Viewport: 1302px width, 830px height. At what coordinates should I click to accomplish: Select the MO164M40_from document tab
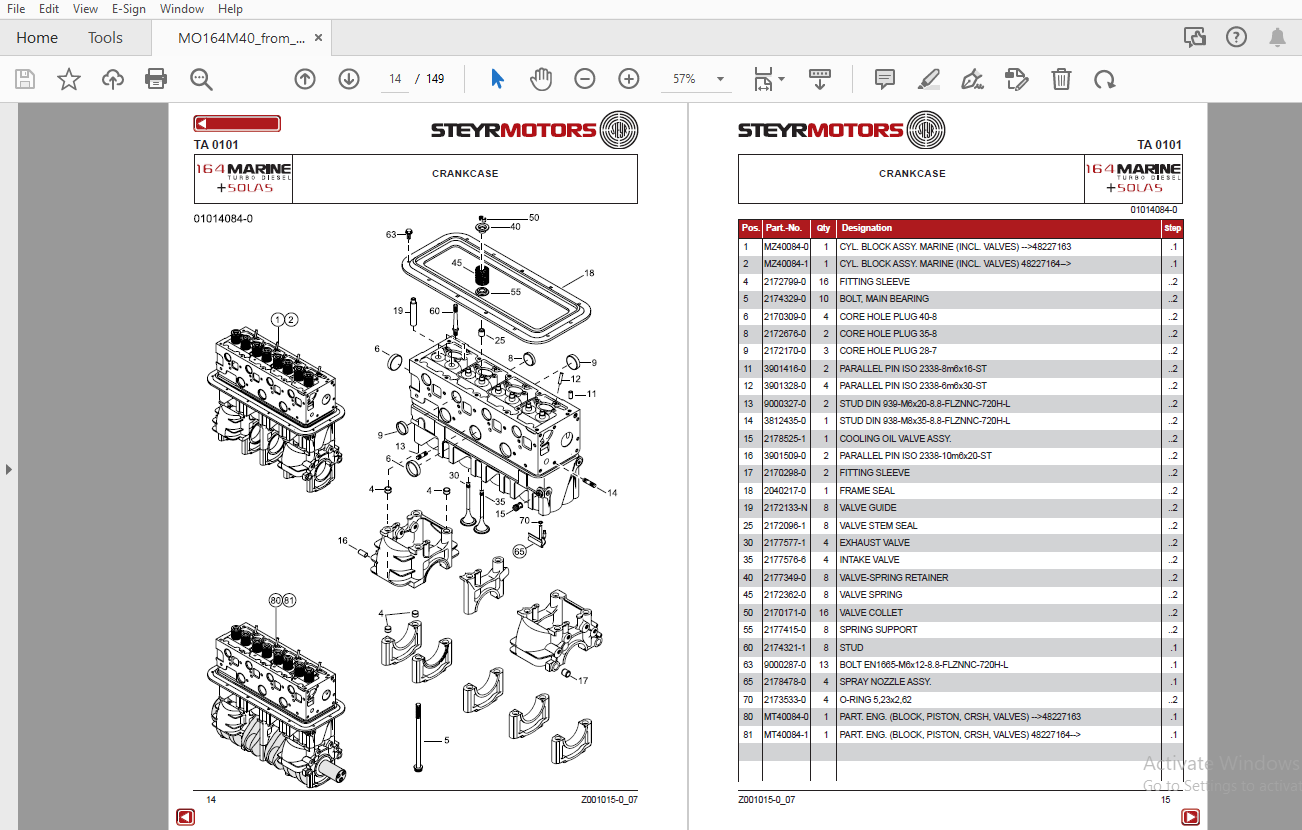(x=242, y=38)
